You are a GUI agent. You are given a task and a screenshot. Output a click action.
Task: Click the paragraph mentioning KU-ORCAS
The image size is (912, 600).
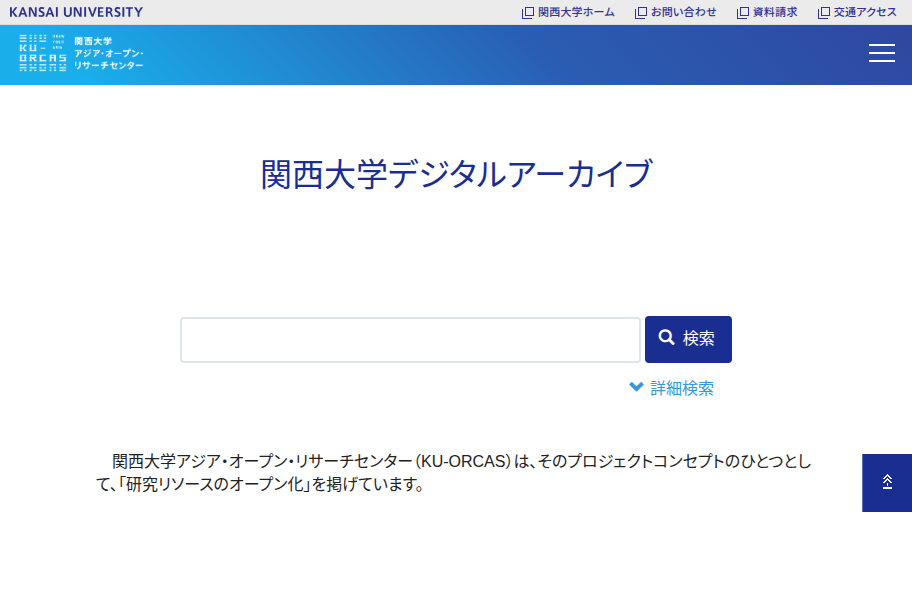click(454, 473)
